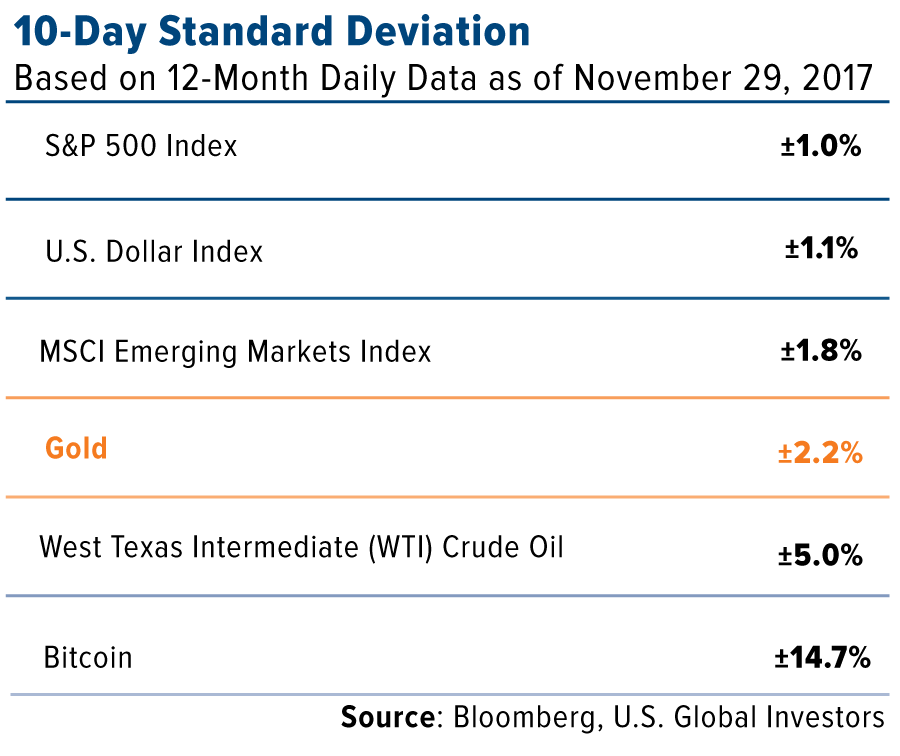Click the "(WTI)" abbreviation
This screenshot has height=756, width=900.
[403, 548]
